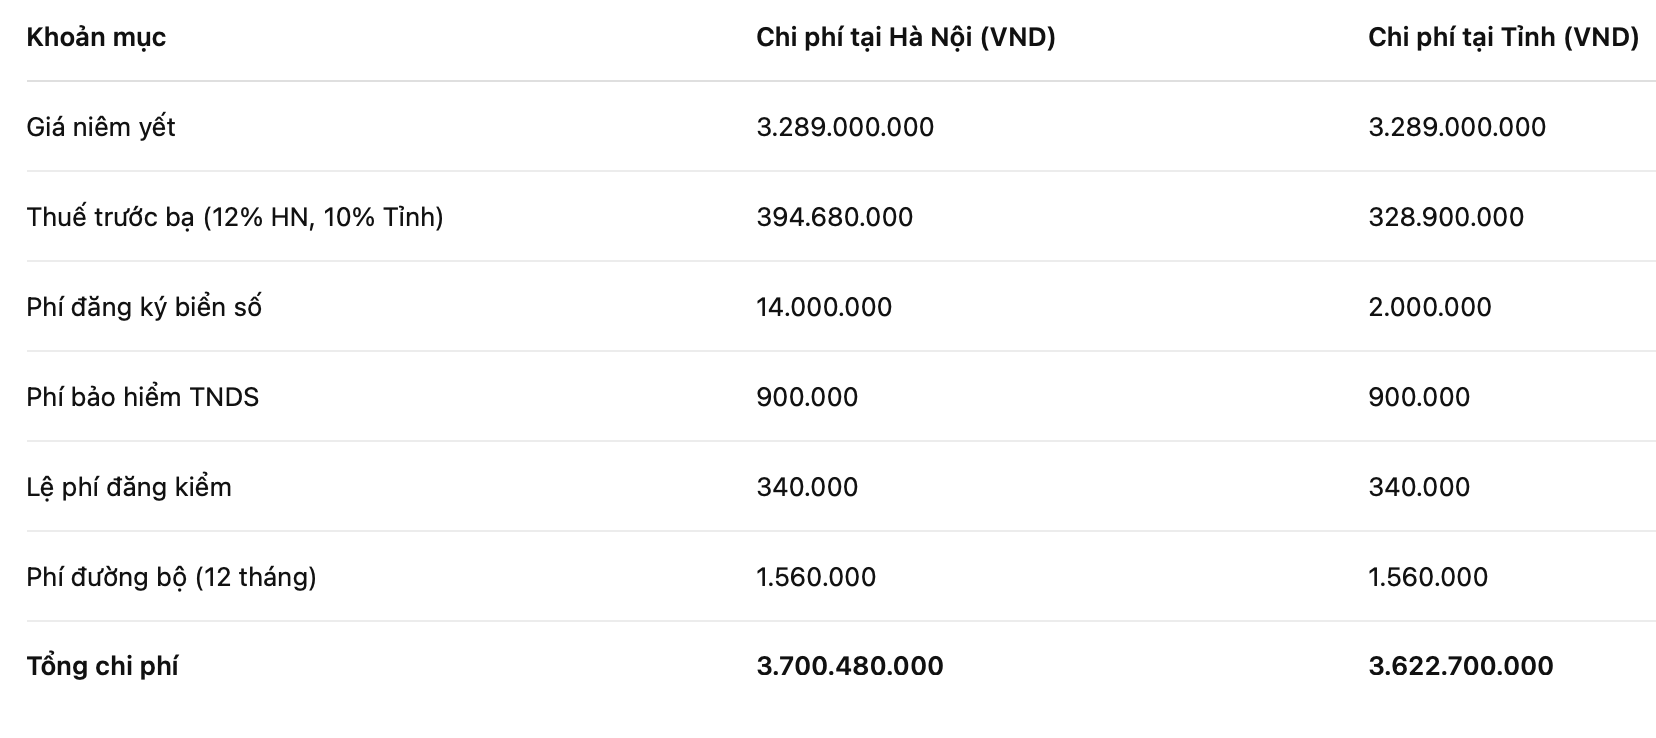Select the road fee in Tỉnh column
Viewport: 1656px width, 738px height.
[x=1428, y=577]
